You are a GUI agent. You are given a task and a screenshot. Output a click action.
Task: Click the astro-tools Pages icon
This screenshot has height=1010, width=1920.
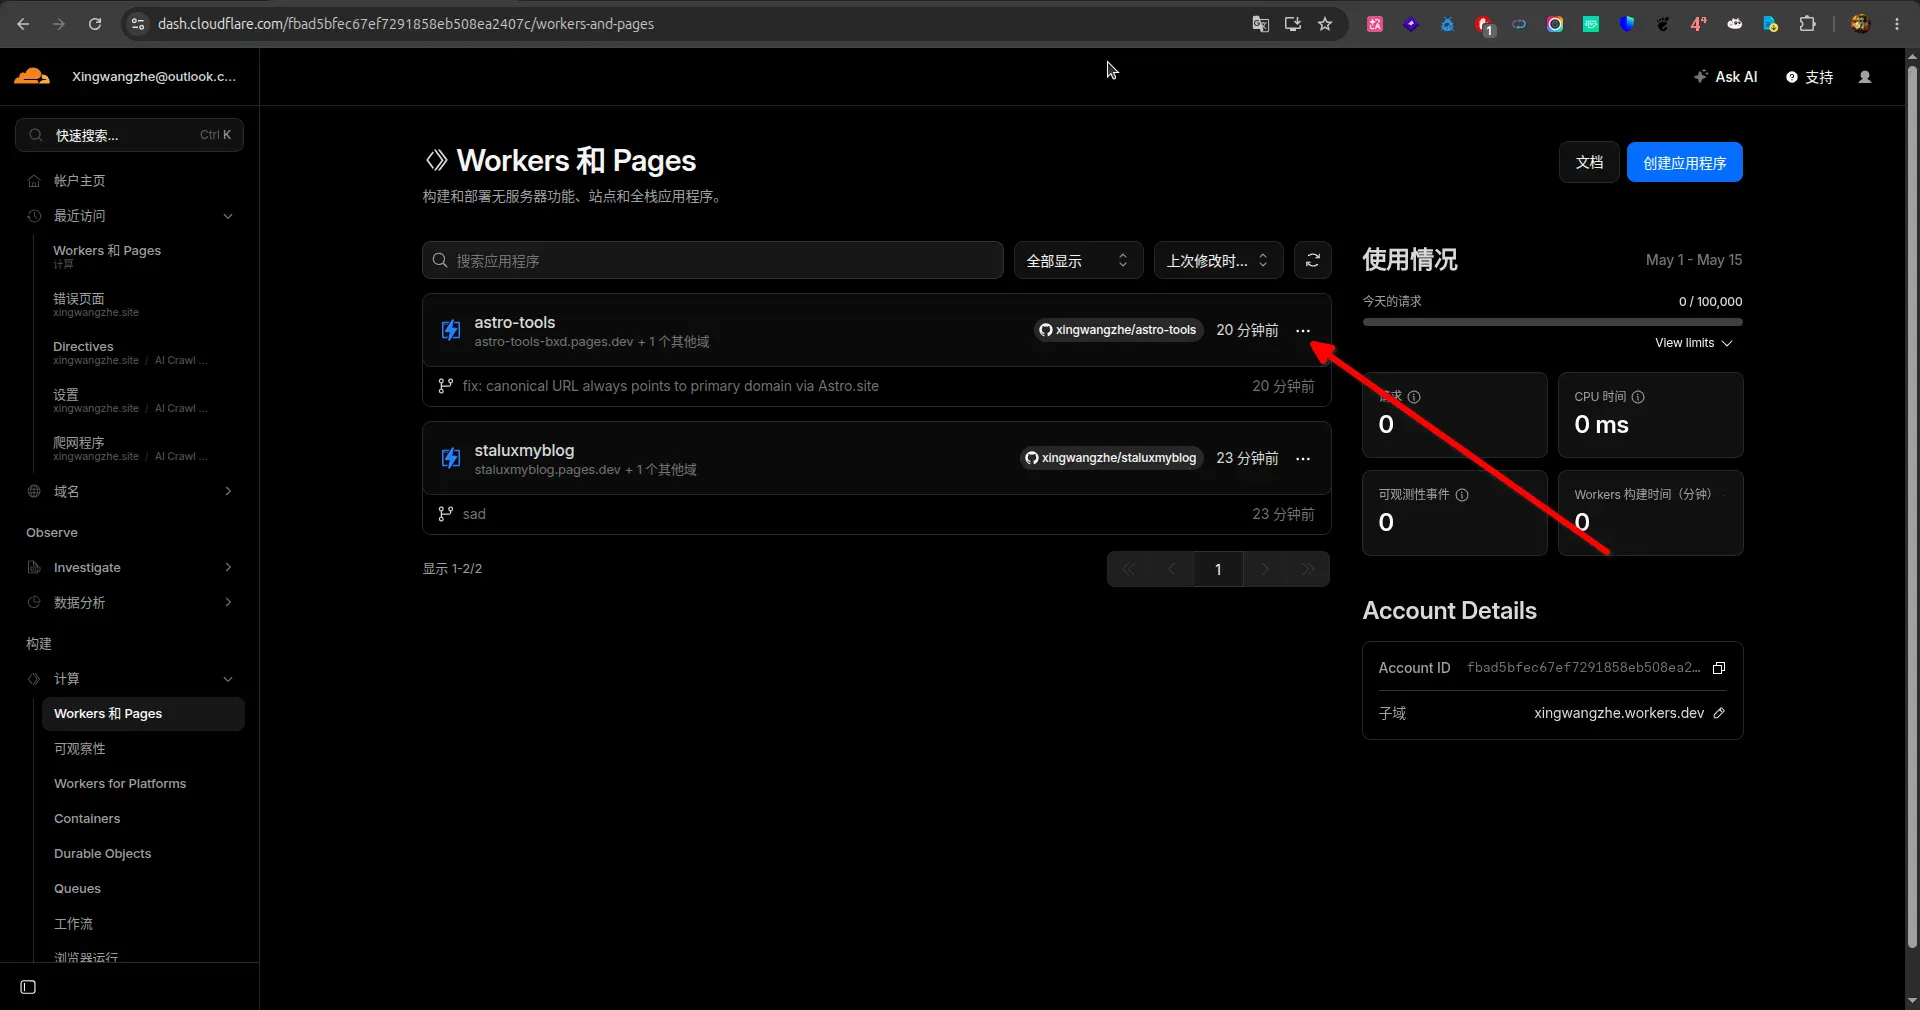[x=451, y=330]
